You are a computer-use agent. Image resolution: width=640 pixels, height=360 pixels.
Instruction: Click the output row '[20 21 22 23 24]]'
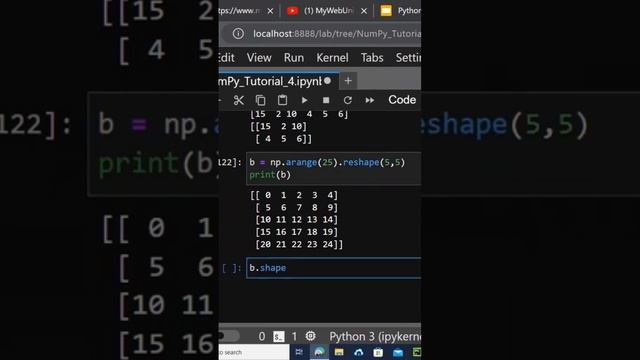pyautogui.click(x=299, y=244)
